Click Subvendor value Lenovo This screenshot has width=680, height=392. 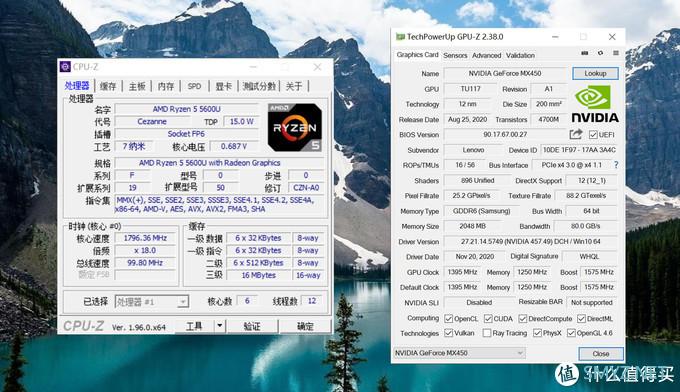point(473,150)
